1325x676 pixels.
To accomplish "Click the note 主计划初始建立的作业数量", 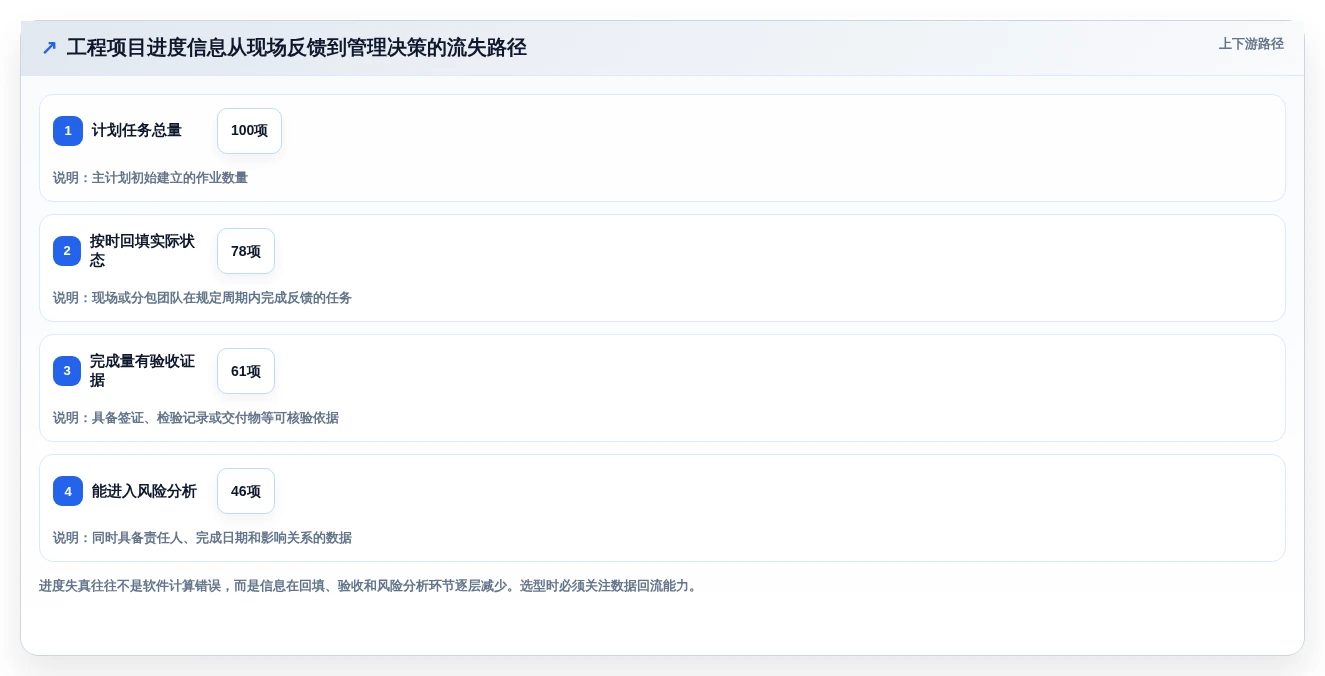I will coord(150,178).
